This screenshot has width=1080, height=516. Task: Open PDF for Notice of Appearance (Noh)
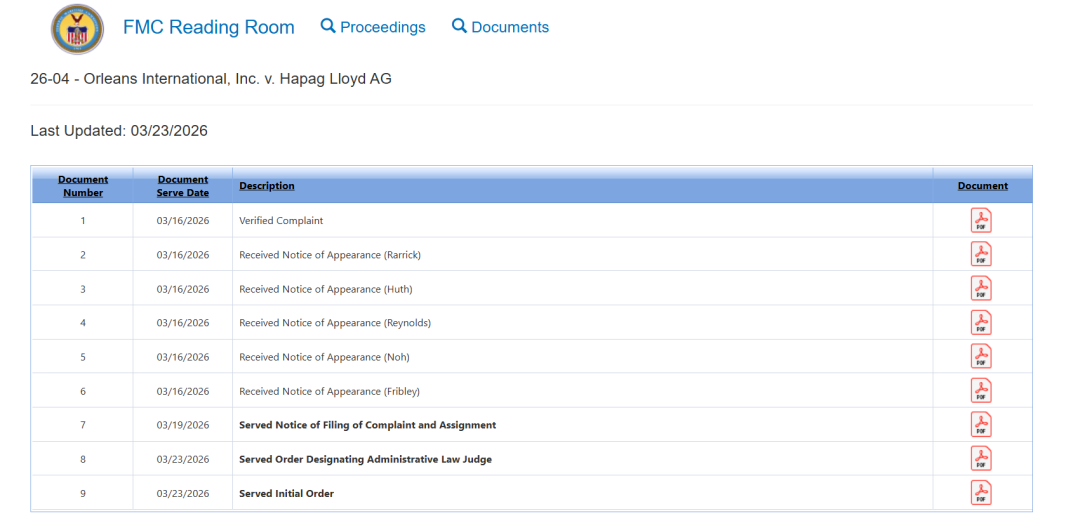click(981, 357)
